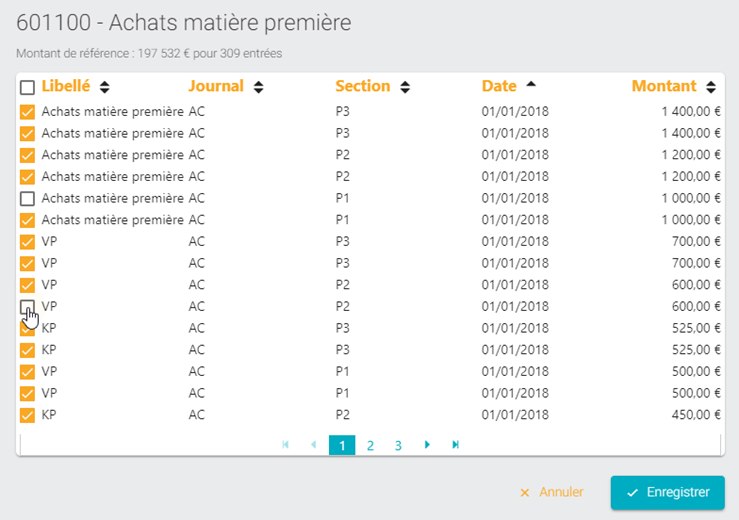Screen dimensions: 739x520
Task: Sort table by Montant column arrows
Action: 711,87
